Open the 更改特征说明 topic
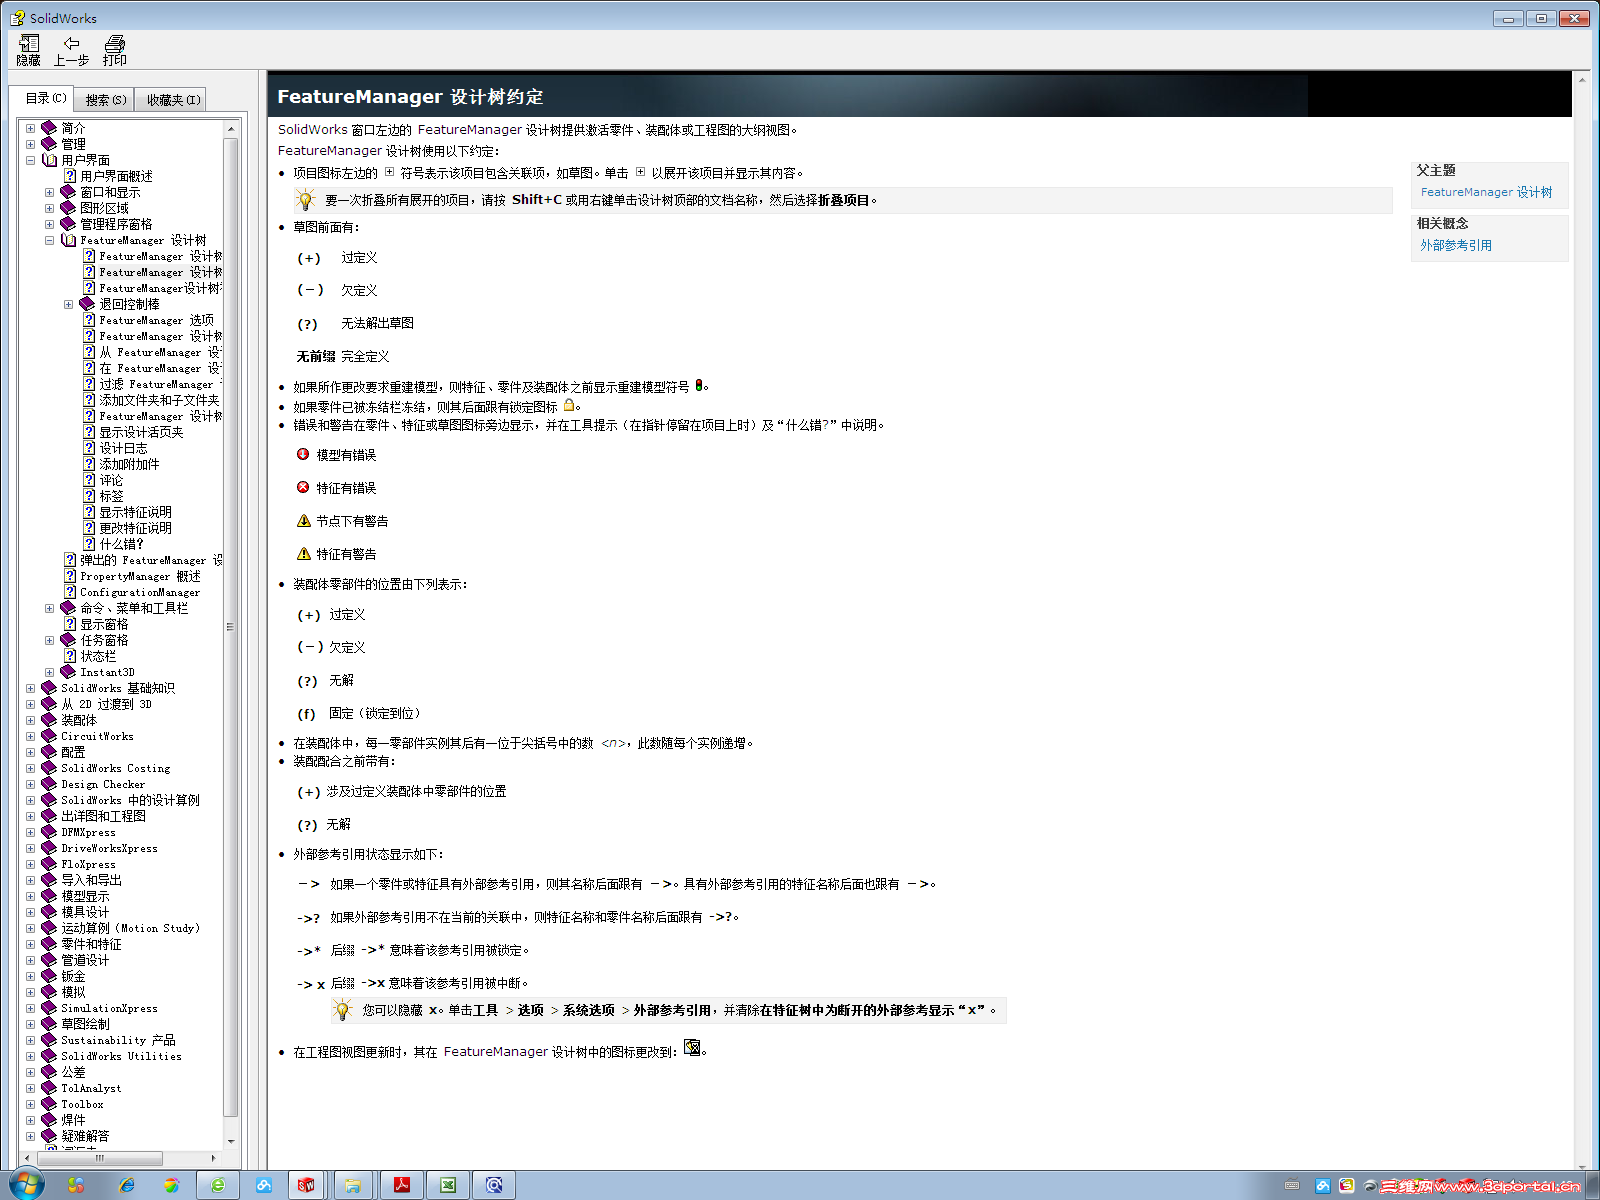This screenshot has width=1600, height=1200. tap(135, 528)
